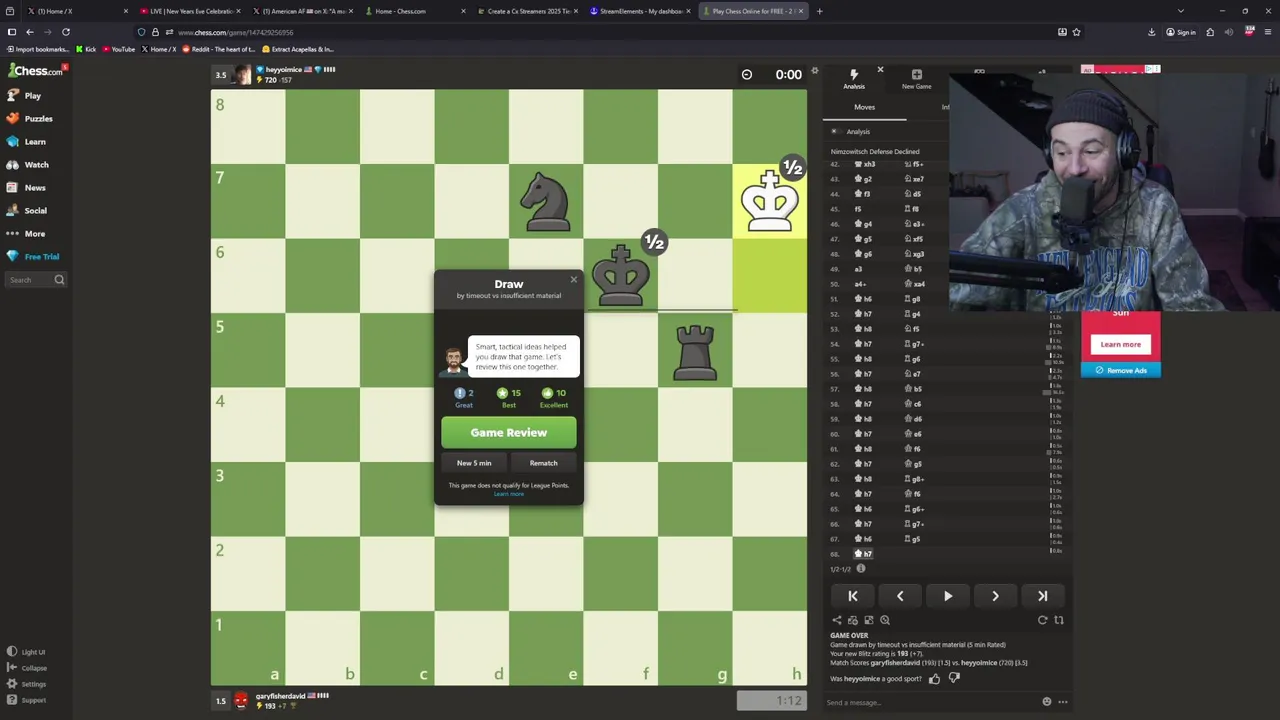
Task: Open the Play menu in the sidebar
Action: click(25, 96)
